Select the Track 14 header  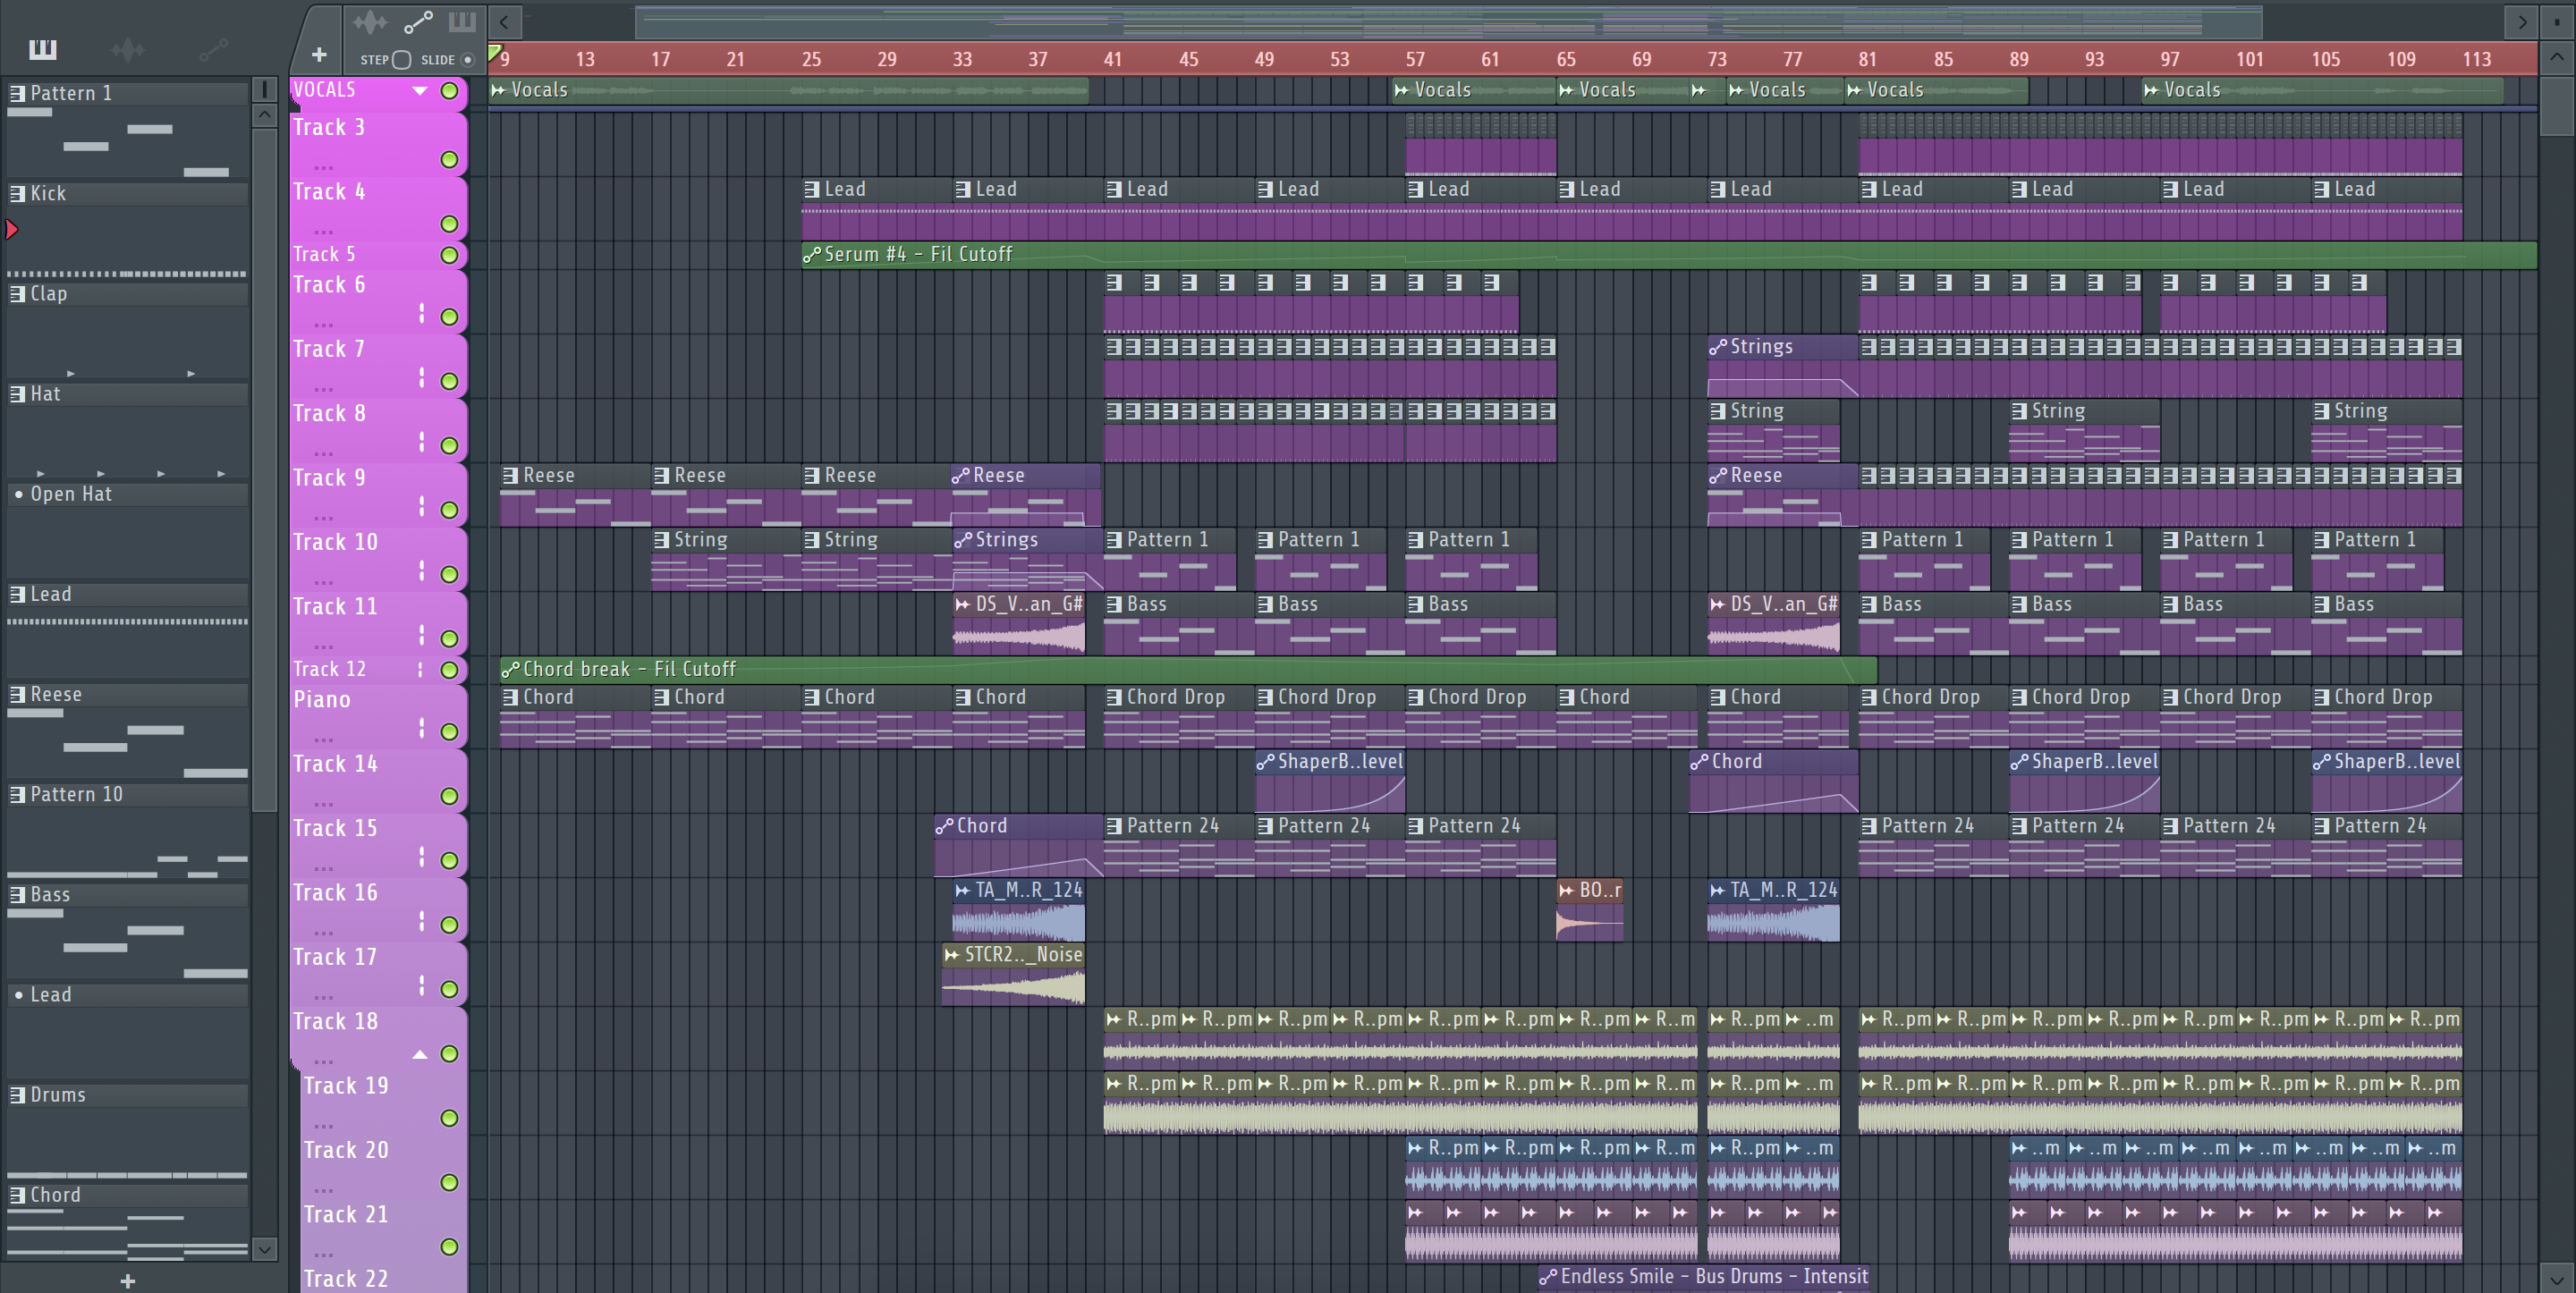(x=378, y=780)
